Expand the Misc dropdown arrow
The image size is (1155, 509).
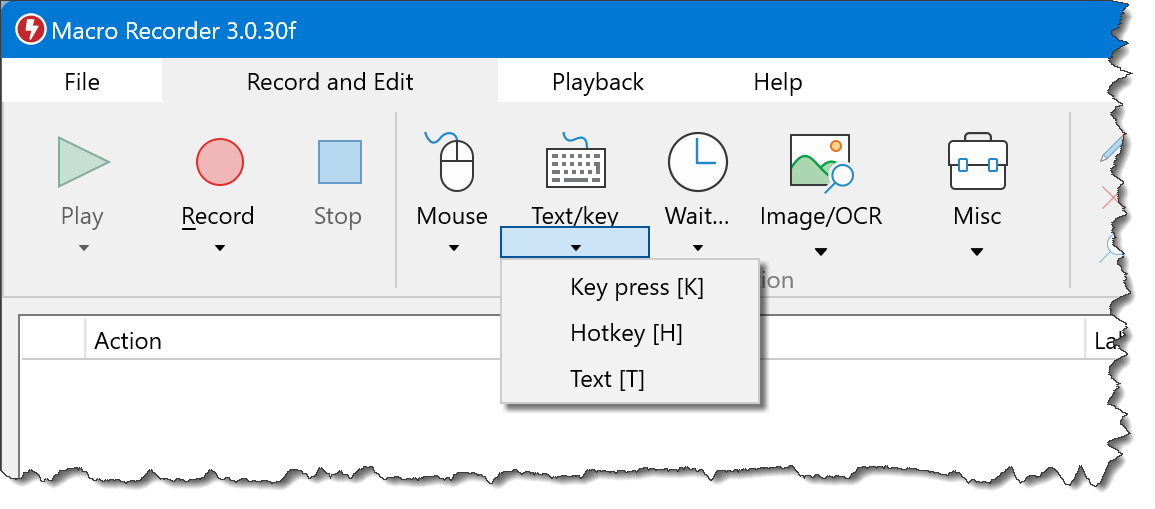pos(977,252)
